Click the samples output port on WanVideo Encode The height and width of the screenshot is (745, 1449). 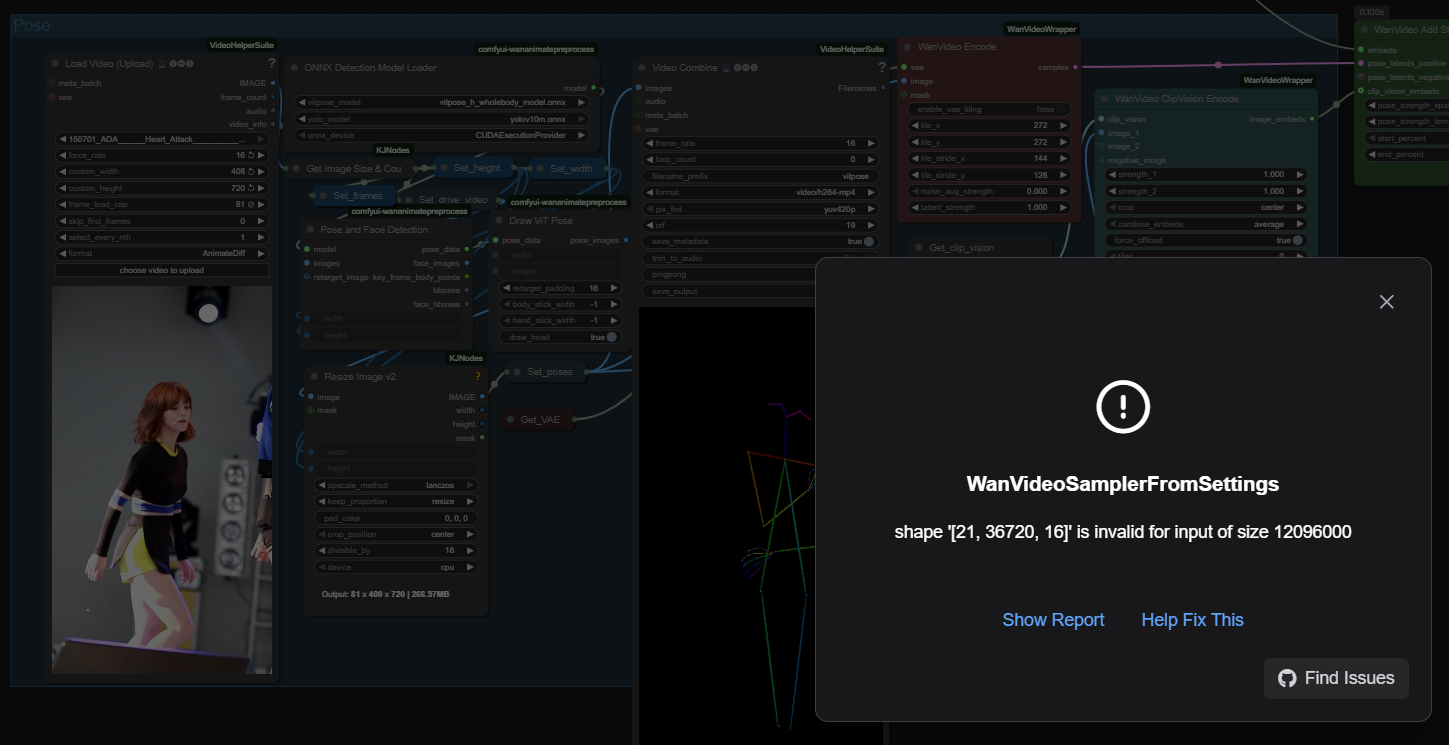click(x=1075, y=67)
